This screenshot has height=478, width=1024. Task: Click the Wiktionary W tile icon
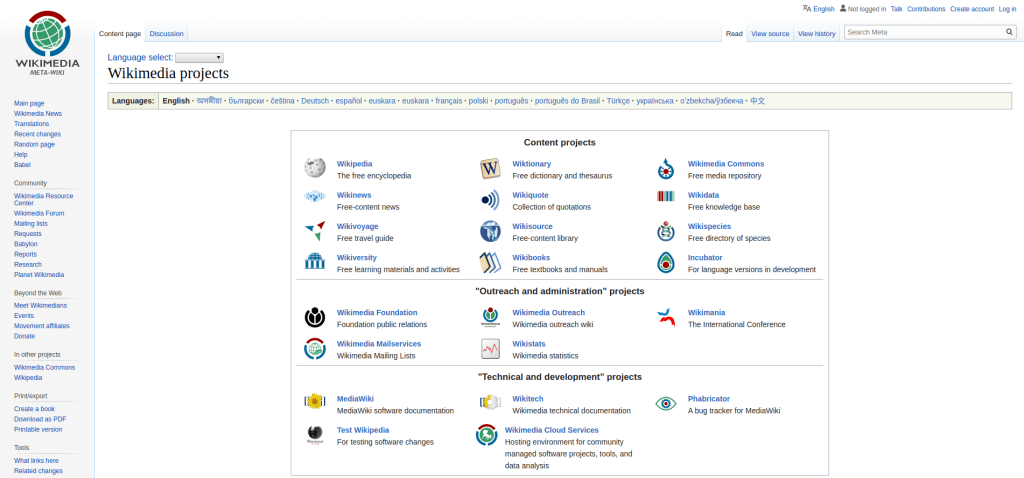489,169
